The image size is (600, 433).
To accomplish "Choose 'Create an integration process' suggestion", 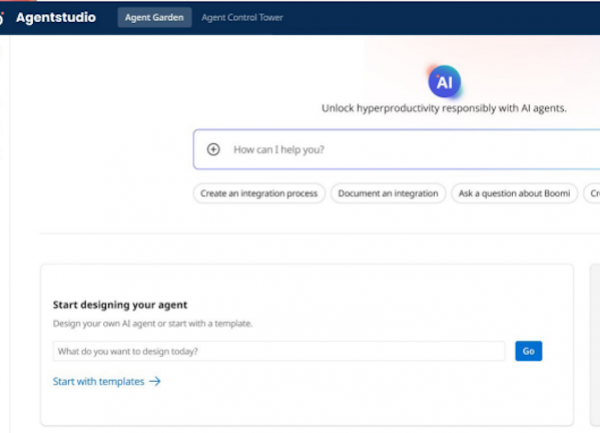I will [x=259, y=194].
